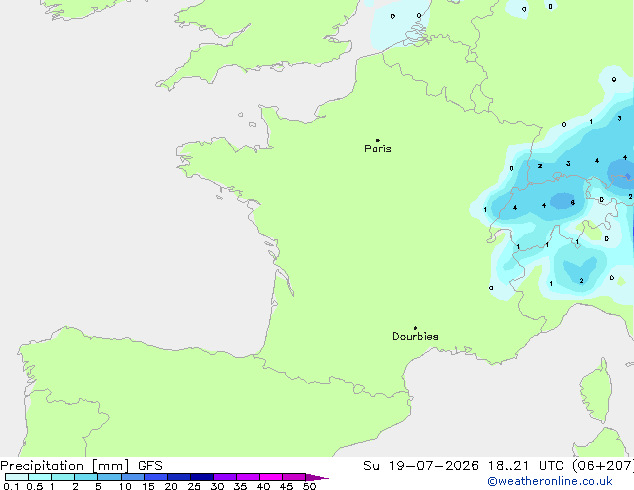Image resolution: width=634 pixels, height=490 pixels.
Task: Select the Dourbies city name label
Action: (x=415, y=336)
